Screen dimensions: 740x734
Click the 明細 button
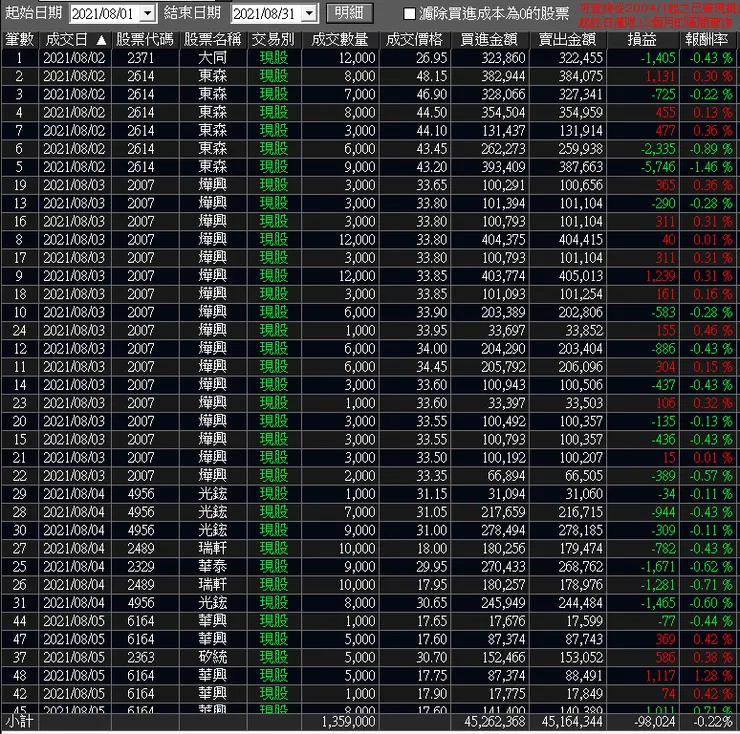click(x=349, y=13)
